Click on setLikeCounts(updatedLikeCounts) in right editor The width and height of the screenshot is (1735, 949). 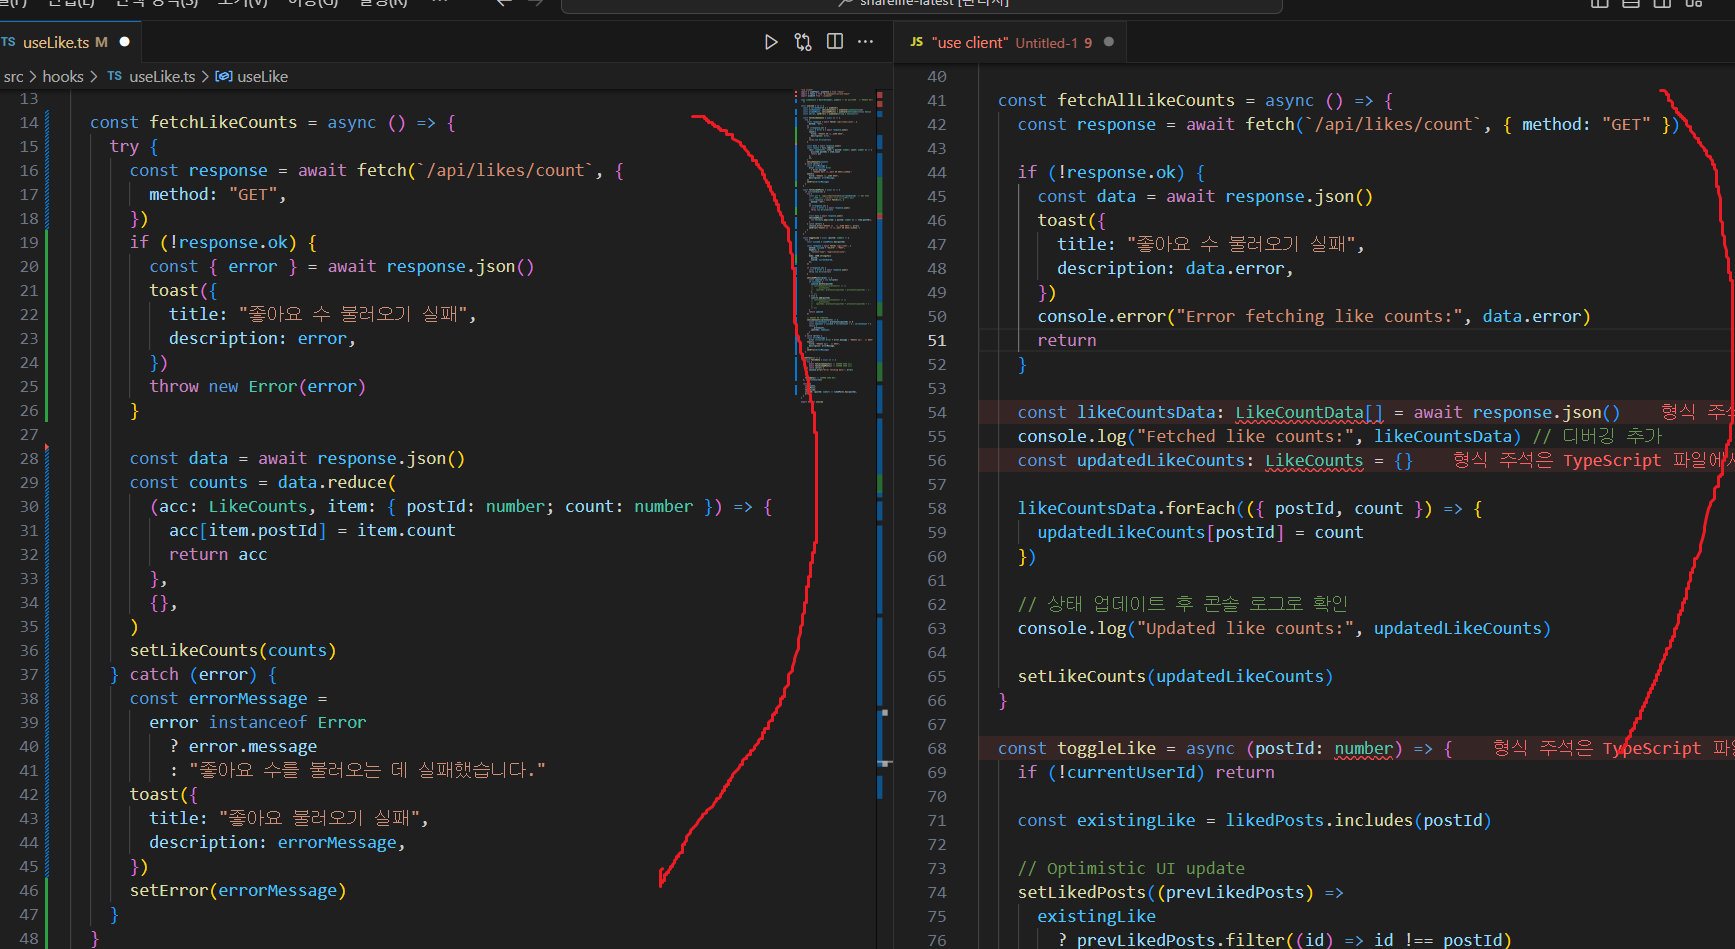[1175, 676]
